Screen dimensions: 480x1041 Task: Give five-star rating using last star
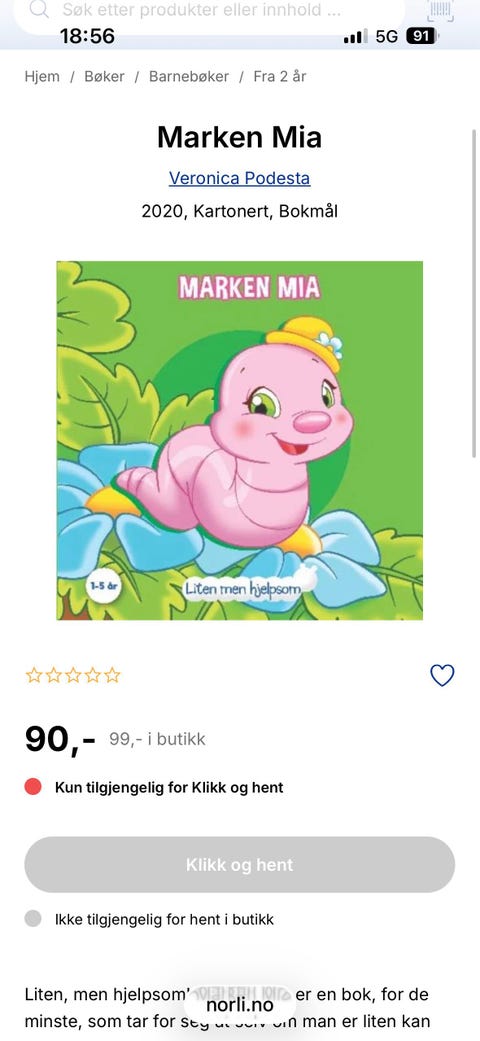pyautogui.click(x=113, y=675)
